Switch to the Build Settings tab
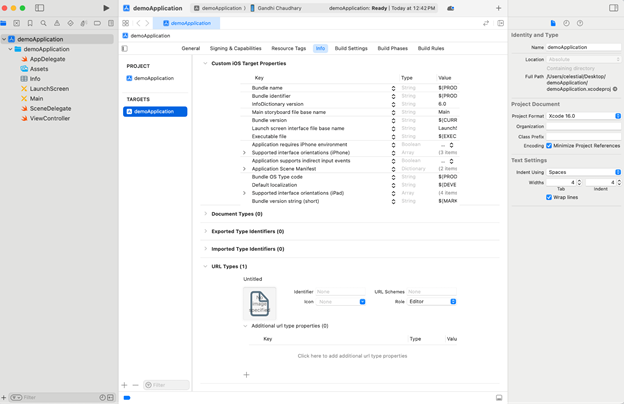This screenshot has height=404, width=624. pyautogui.click(x=351, y=49)
